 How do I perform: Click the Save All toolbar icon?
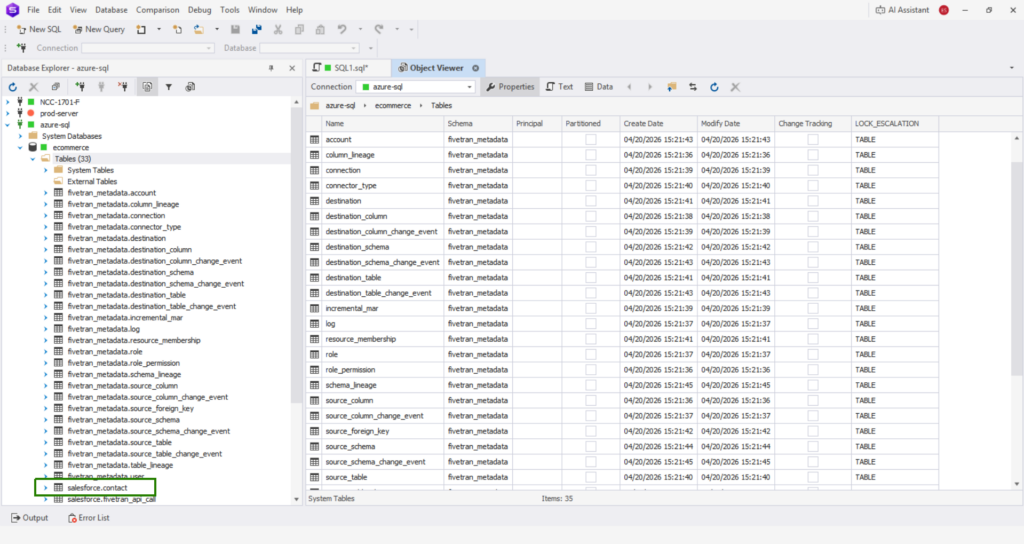[x=255, y=29]
